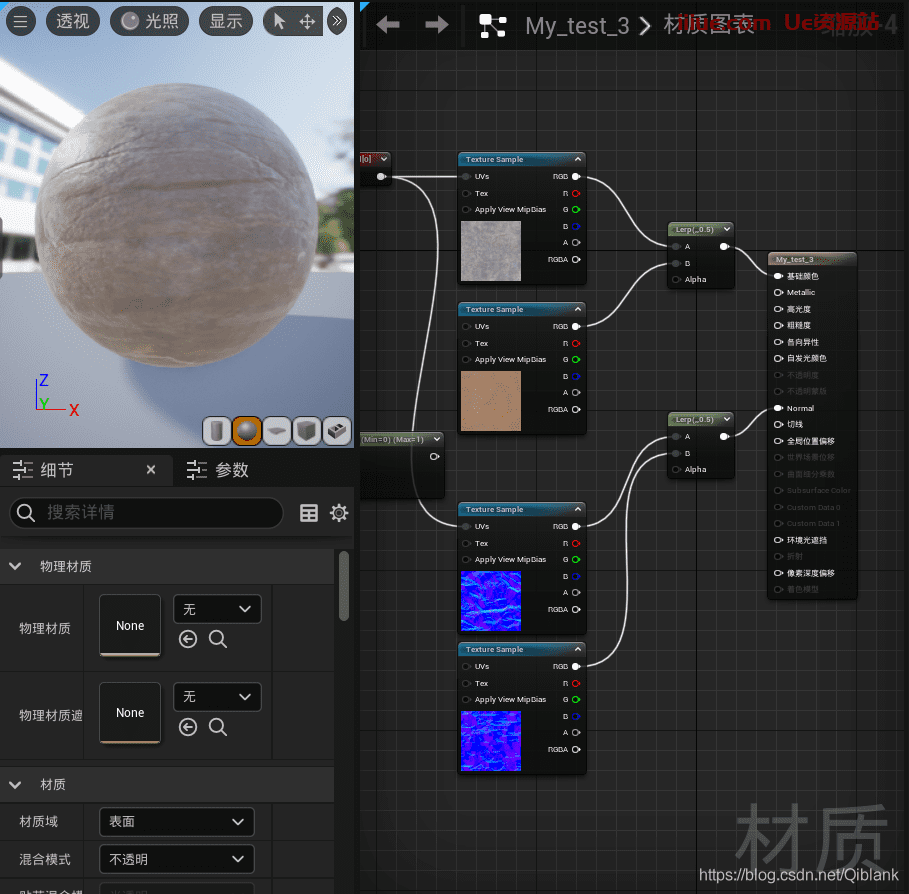This screenshot has height=894, width=909.
Task: Open the viewport hamburger menu icon
Action: [x=21, y=20]
